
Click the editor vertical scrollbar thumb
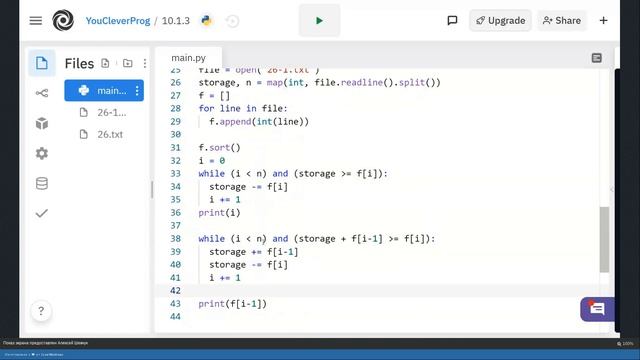604,239
